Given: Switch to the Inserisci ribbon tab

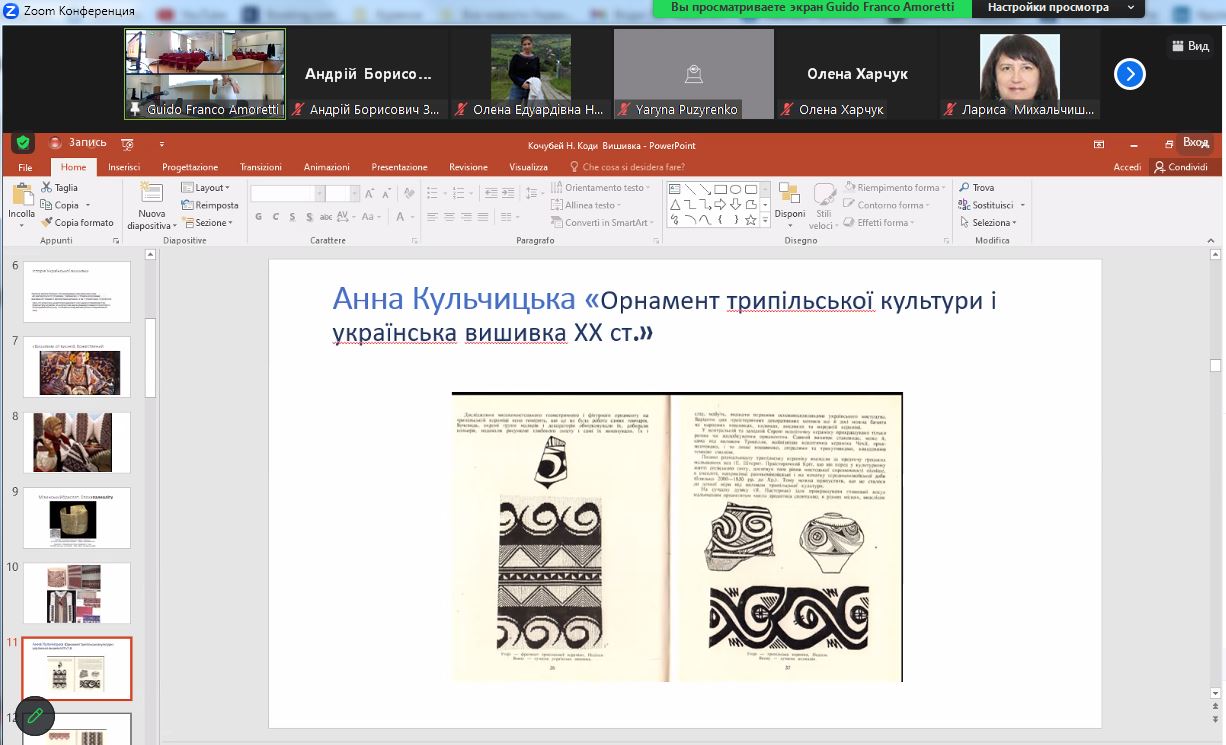Looking at the screenshot, I should [x=124, y=167].
